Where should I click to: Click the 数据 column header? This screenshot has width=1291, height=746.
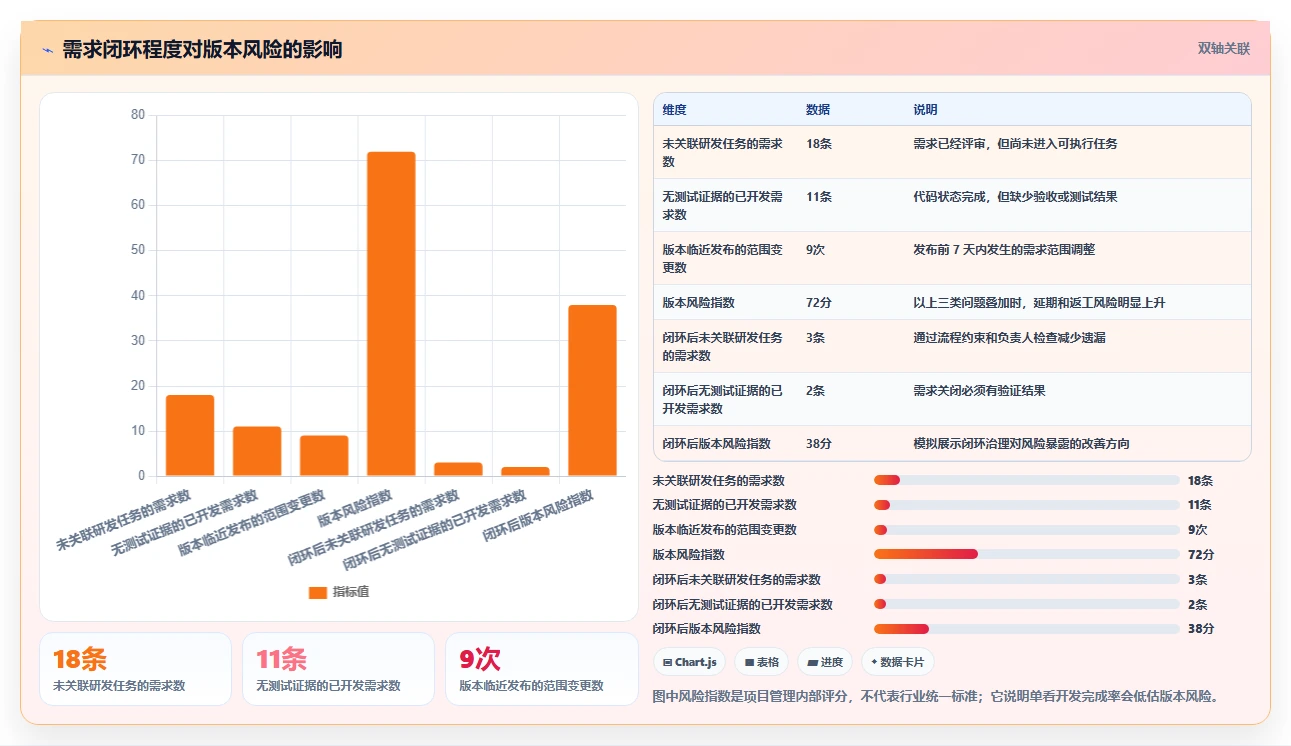click(x=818, y=110)
